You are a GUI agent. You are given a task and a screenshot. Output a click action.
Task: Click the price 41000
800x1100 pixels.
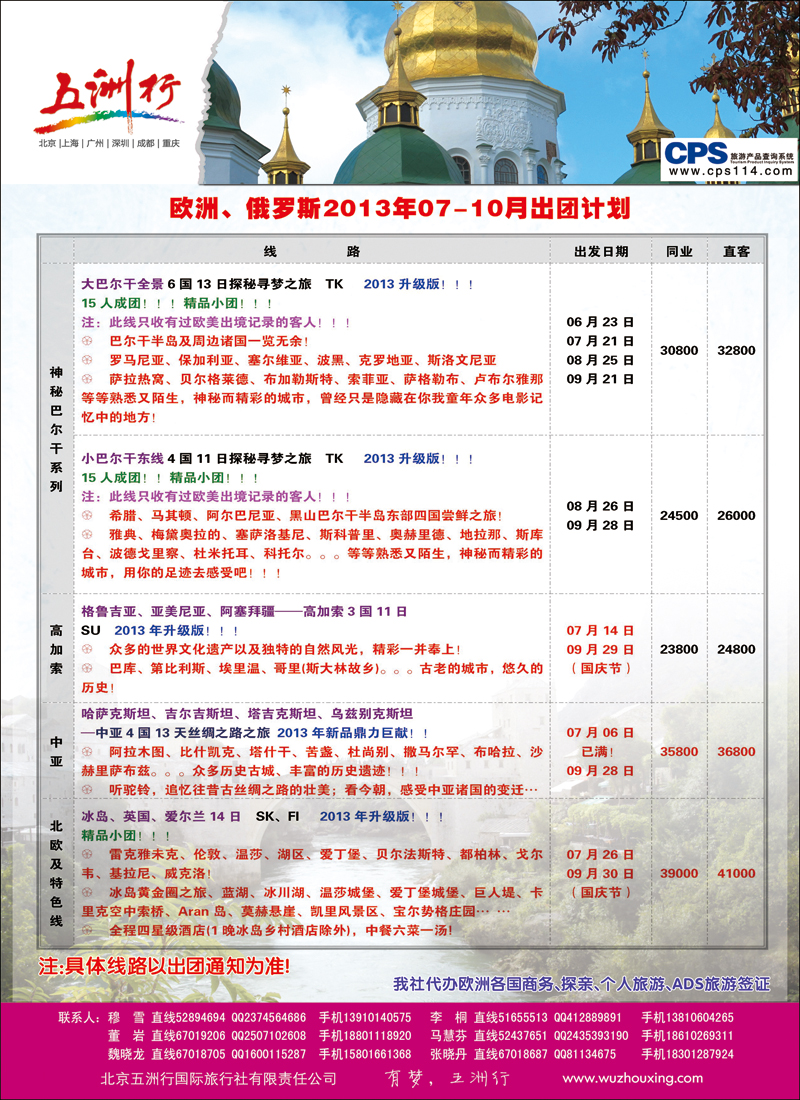tap(736, 873)
